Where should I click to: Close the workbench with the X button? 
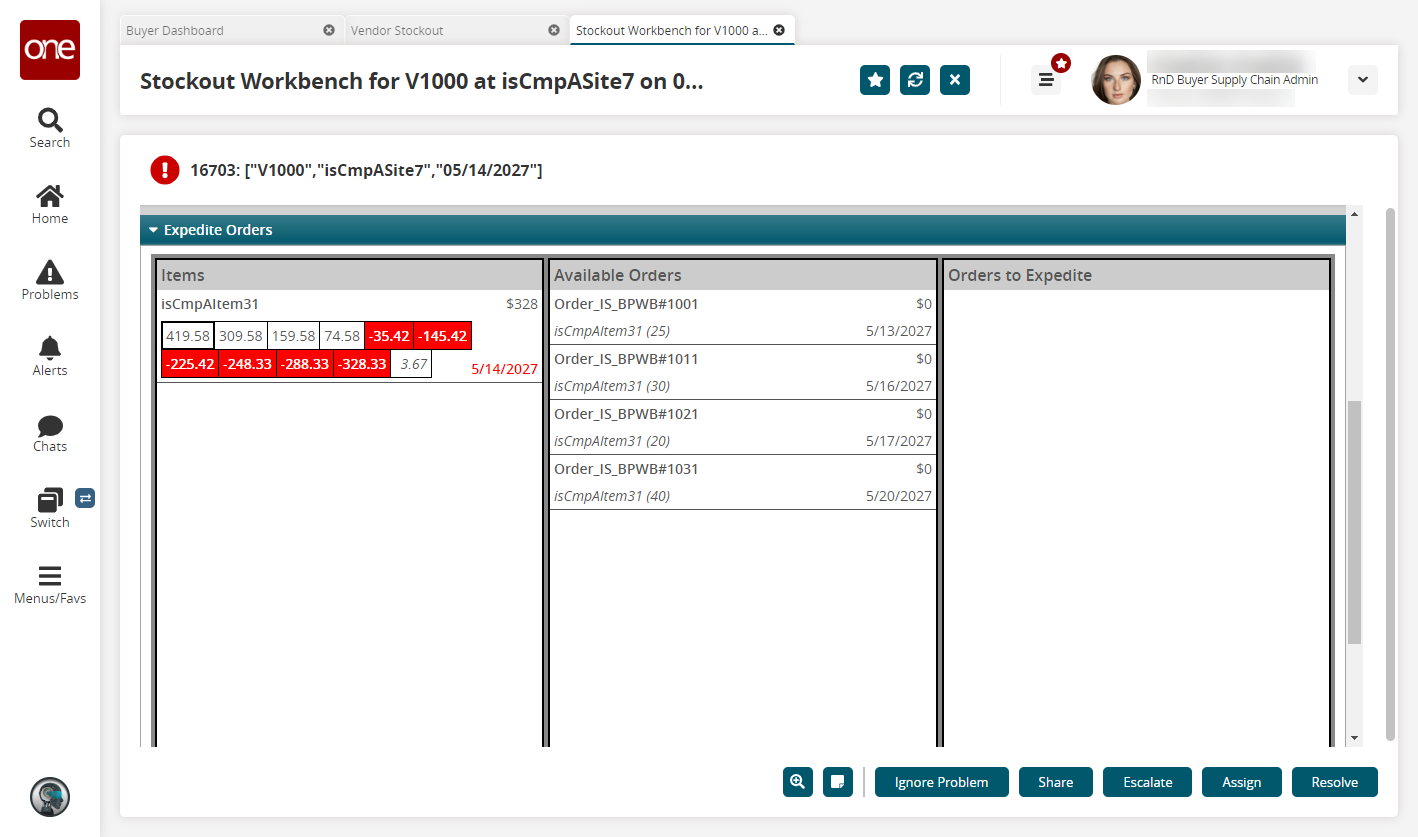(x=955, y=80)
